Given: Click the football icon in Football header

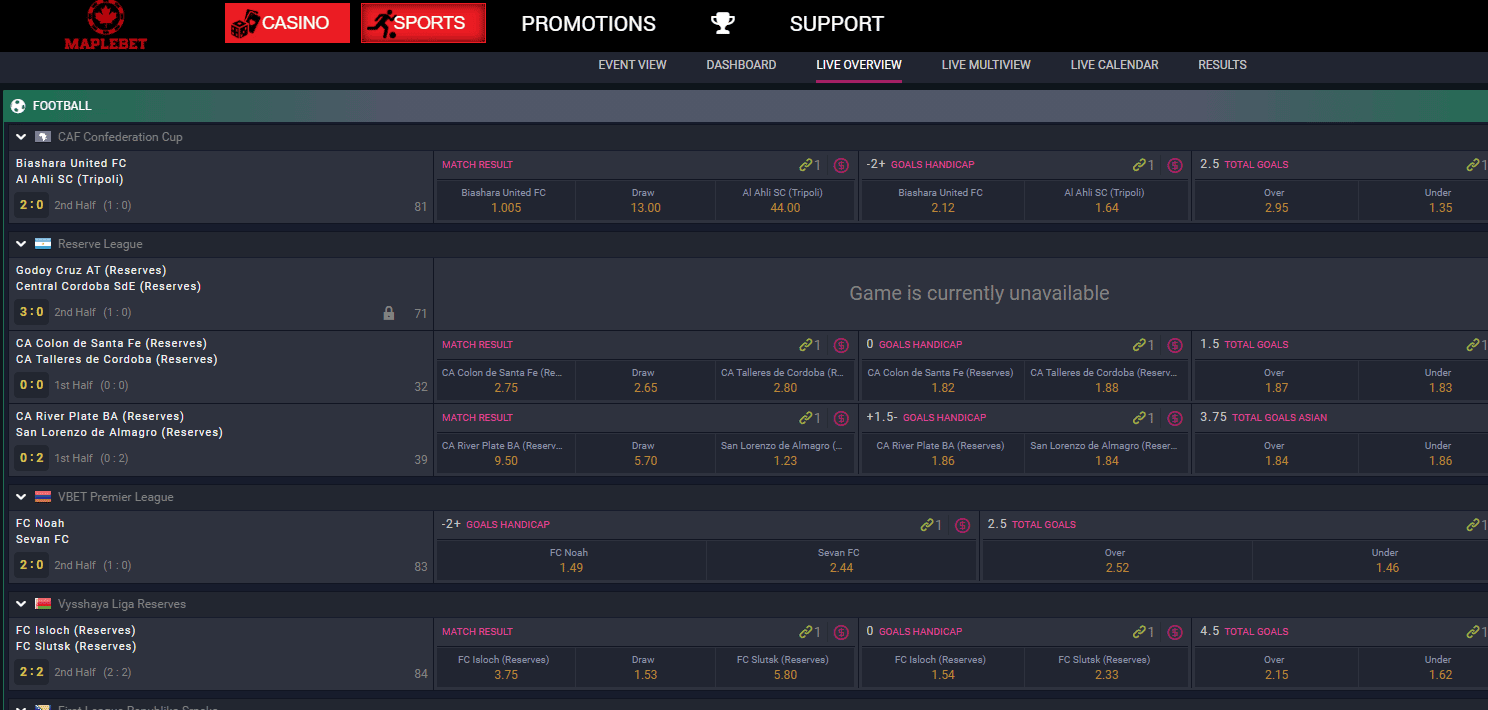Looking at the screenshot, I should (x=18, y=106).
